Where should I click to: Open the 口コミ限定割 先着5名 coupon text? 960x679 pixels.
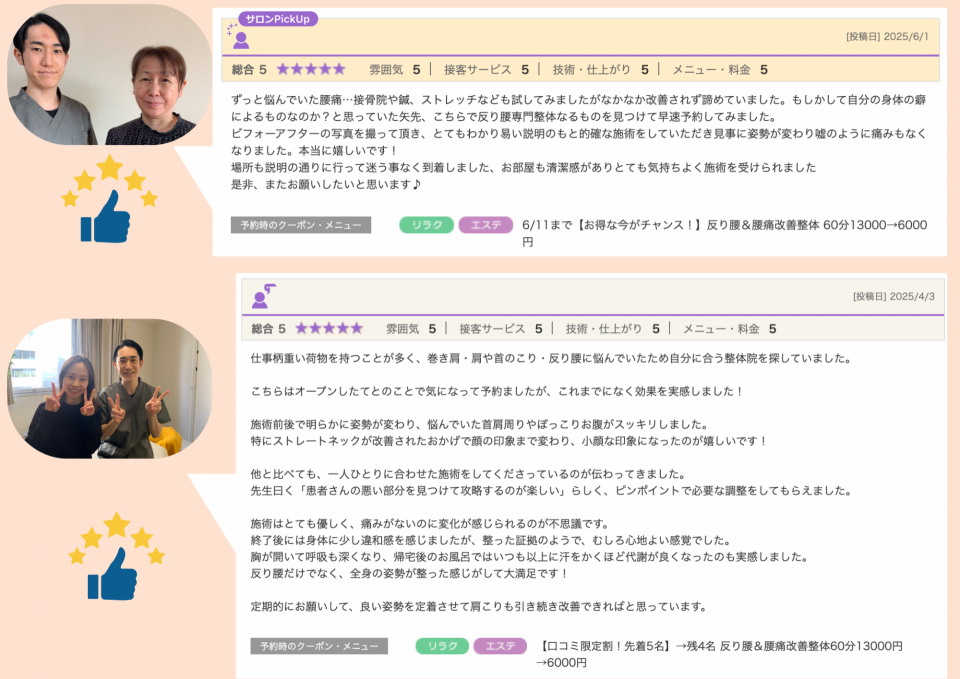pyautogui.click(x=719, y=654)
